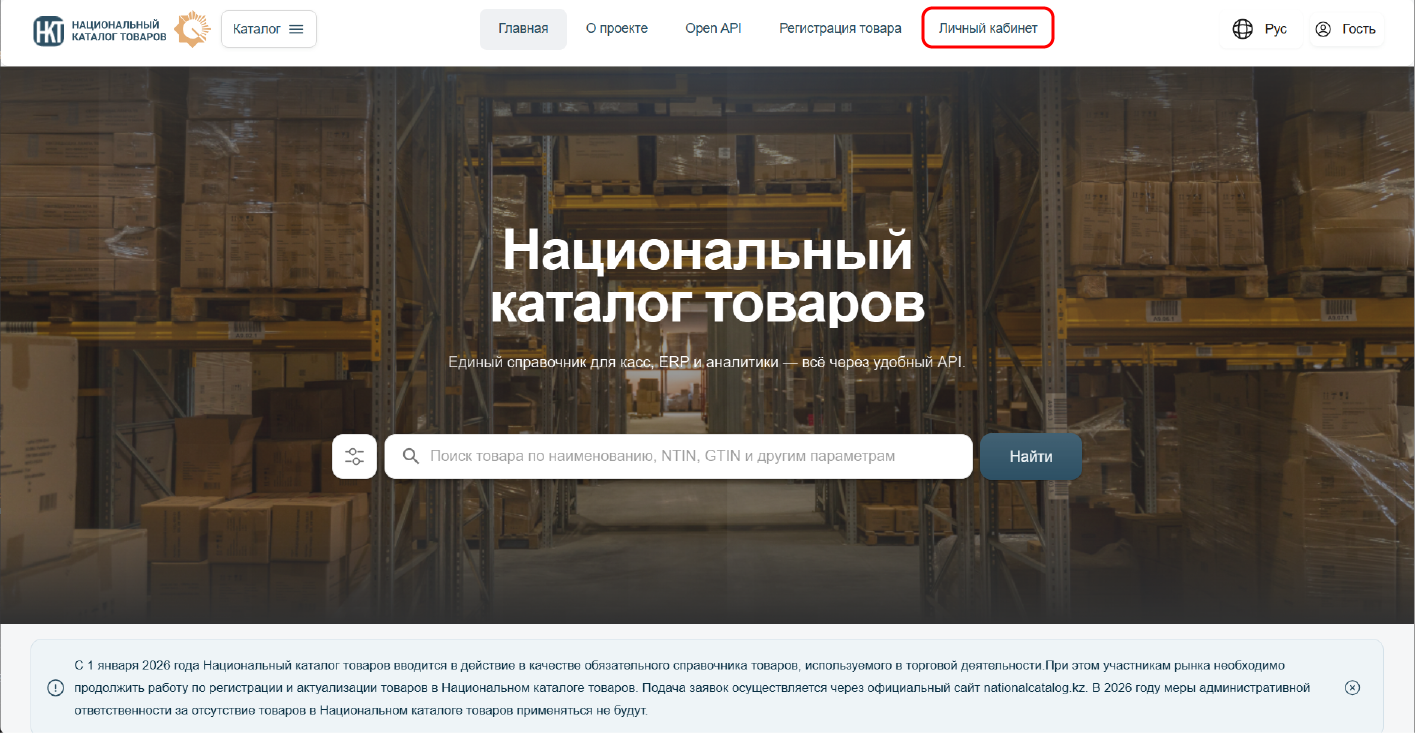Viewport: 1415px width, 733px height.
Task: Open the search filters slider icon
Action: pyautogui.click(x=354, y=456)
